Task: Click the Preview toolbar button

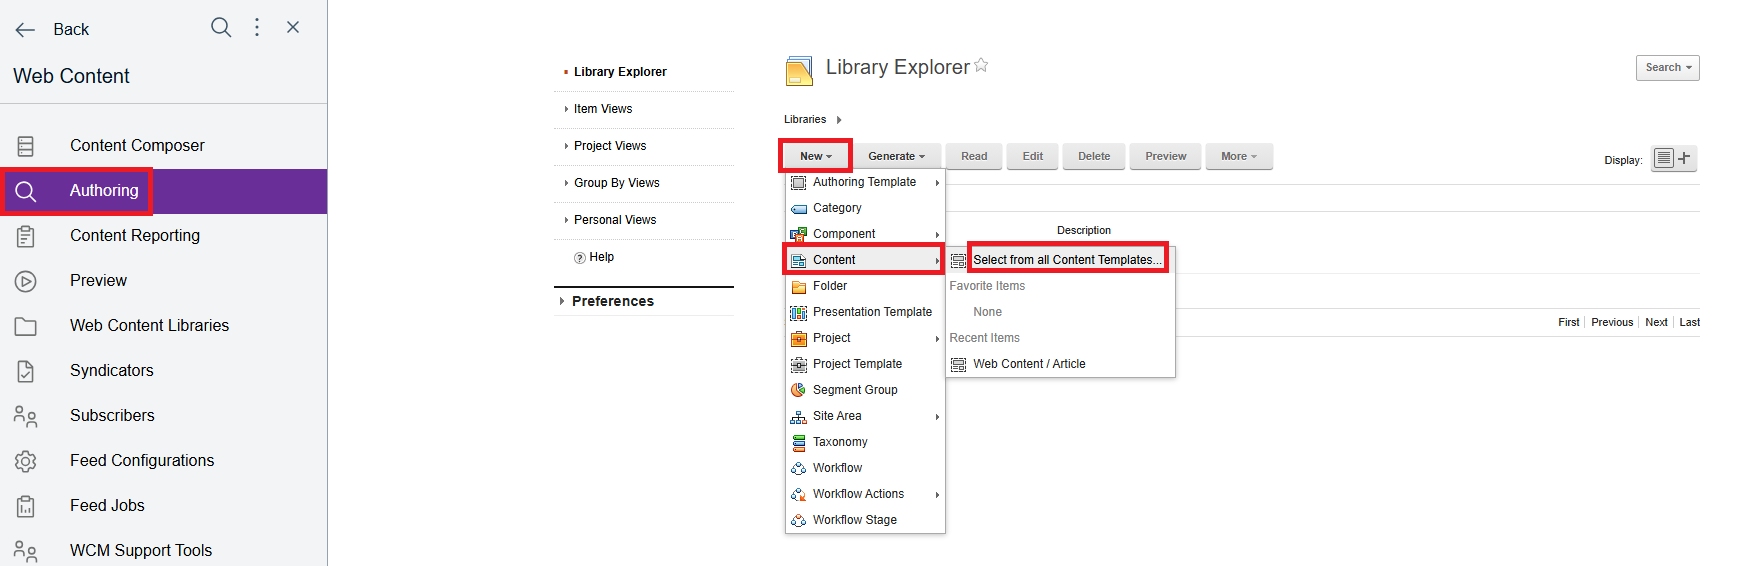Action: click(x=1166, y=156)
